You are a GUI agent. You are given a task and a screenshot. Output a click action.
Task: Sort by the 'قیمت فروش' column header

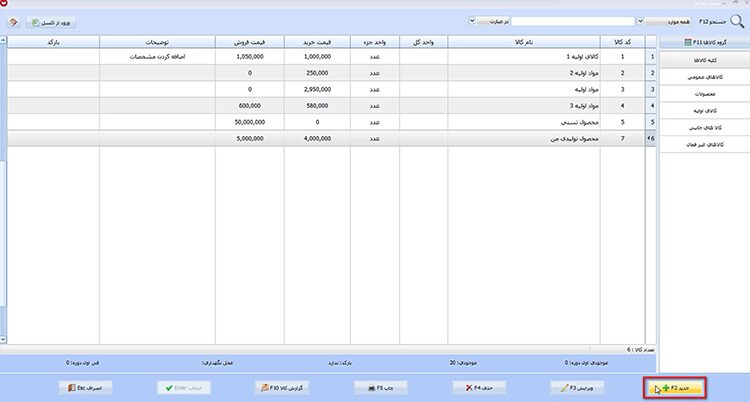tap(250, 42)
